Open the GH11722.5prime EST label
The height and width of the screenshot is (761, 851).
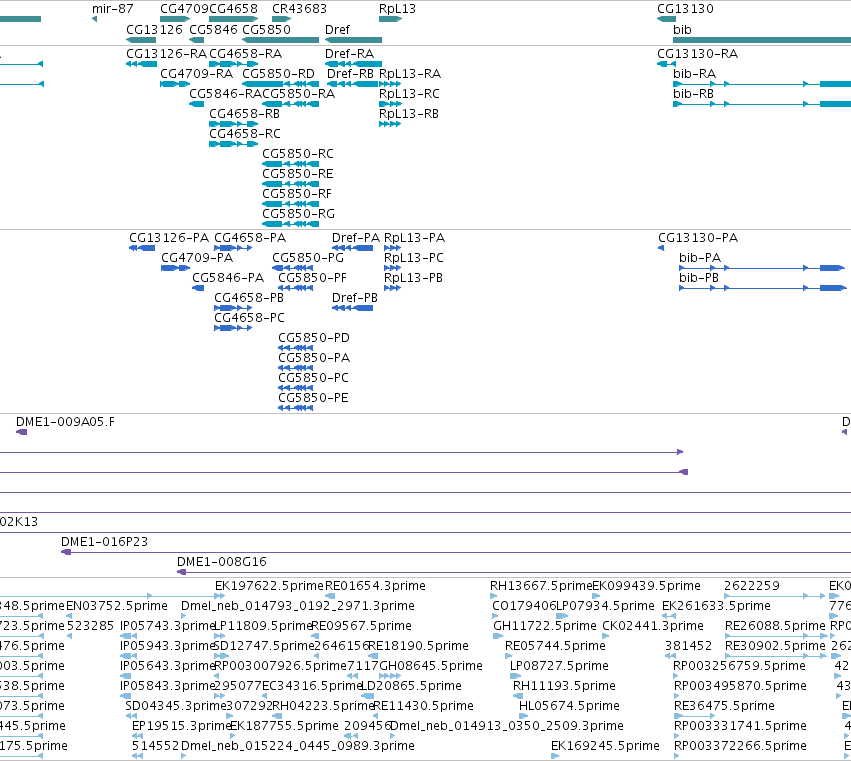tap(544, 626)
